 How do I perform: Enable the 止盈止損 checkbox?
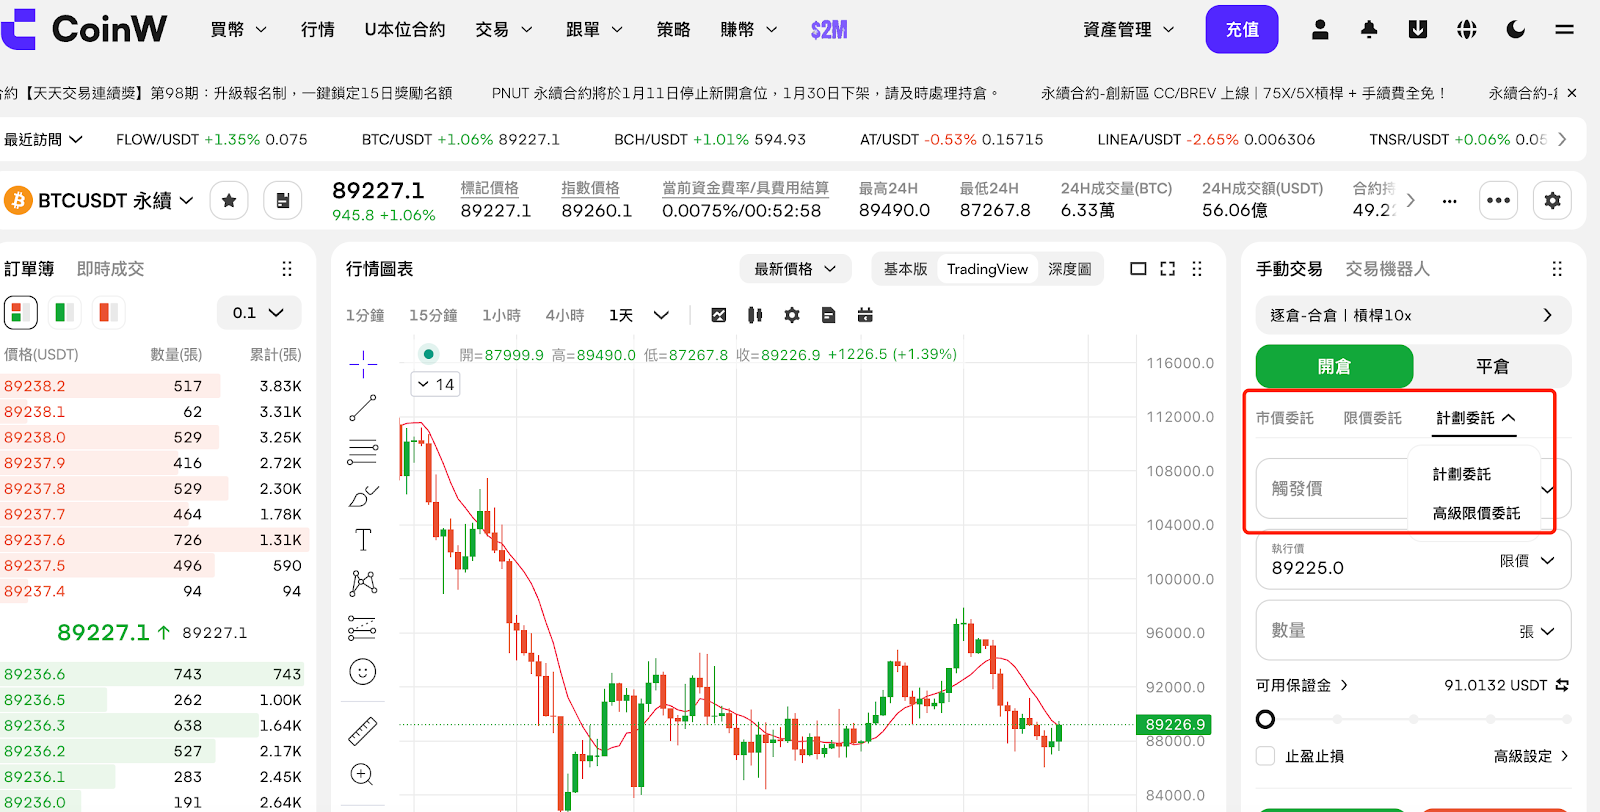point(1266,756)
